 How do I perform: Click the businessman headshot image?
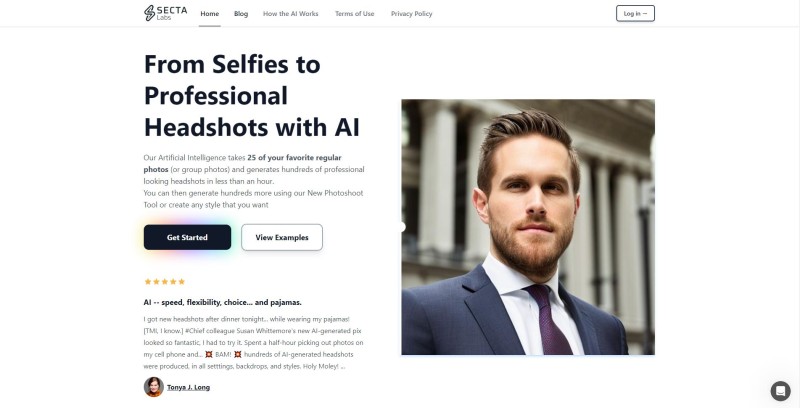tap(528, 227)
